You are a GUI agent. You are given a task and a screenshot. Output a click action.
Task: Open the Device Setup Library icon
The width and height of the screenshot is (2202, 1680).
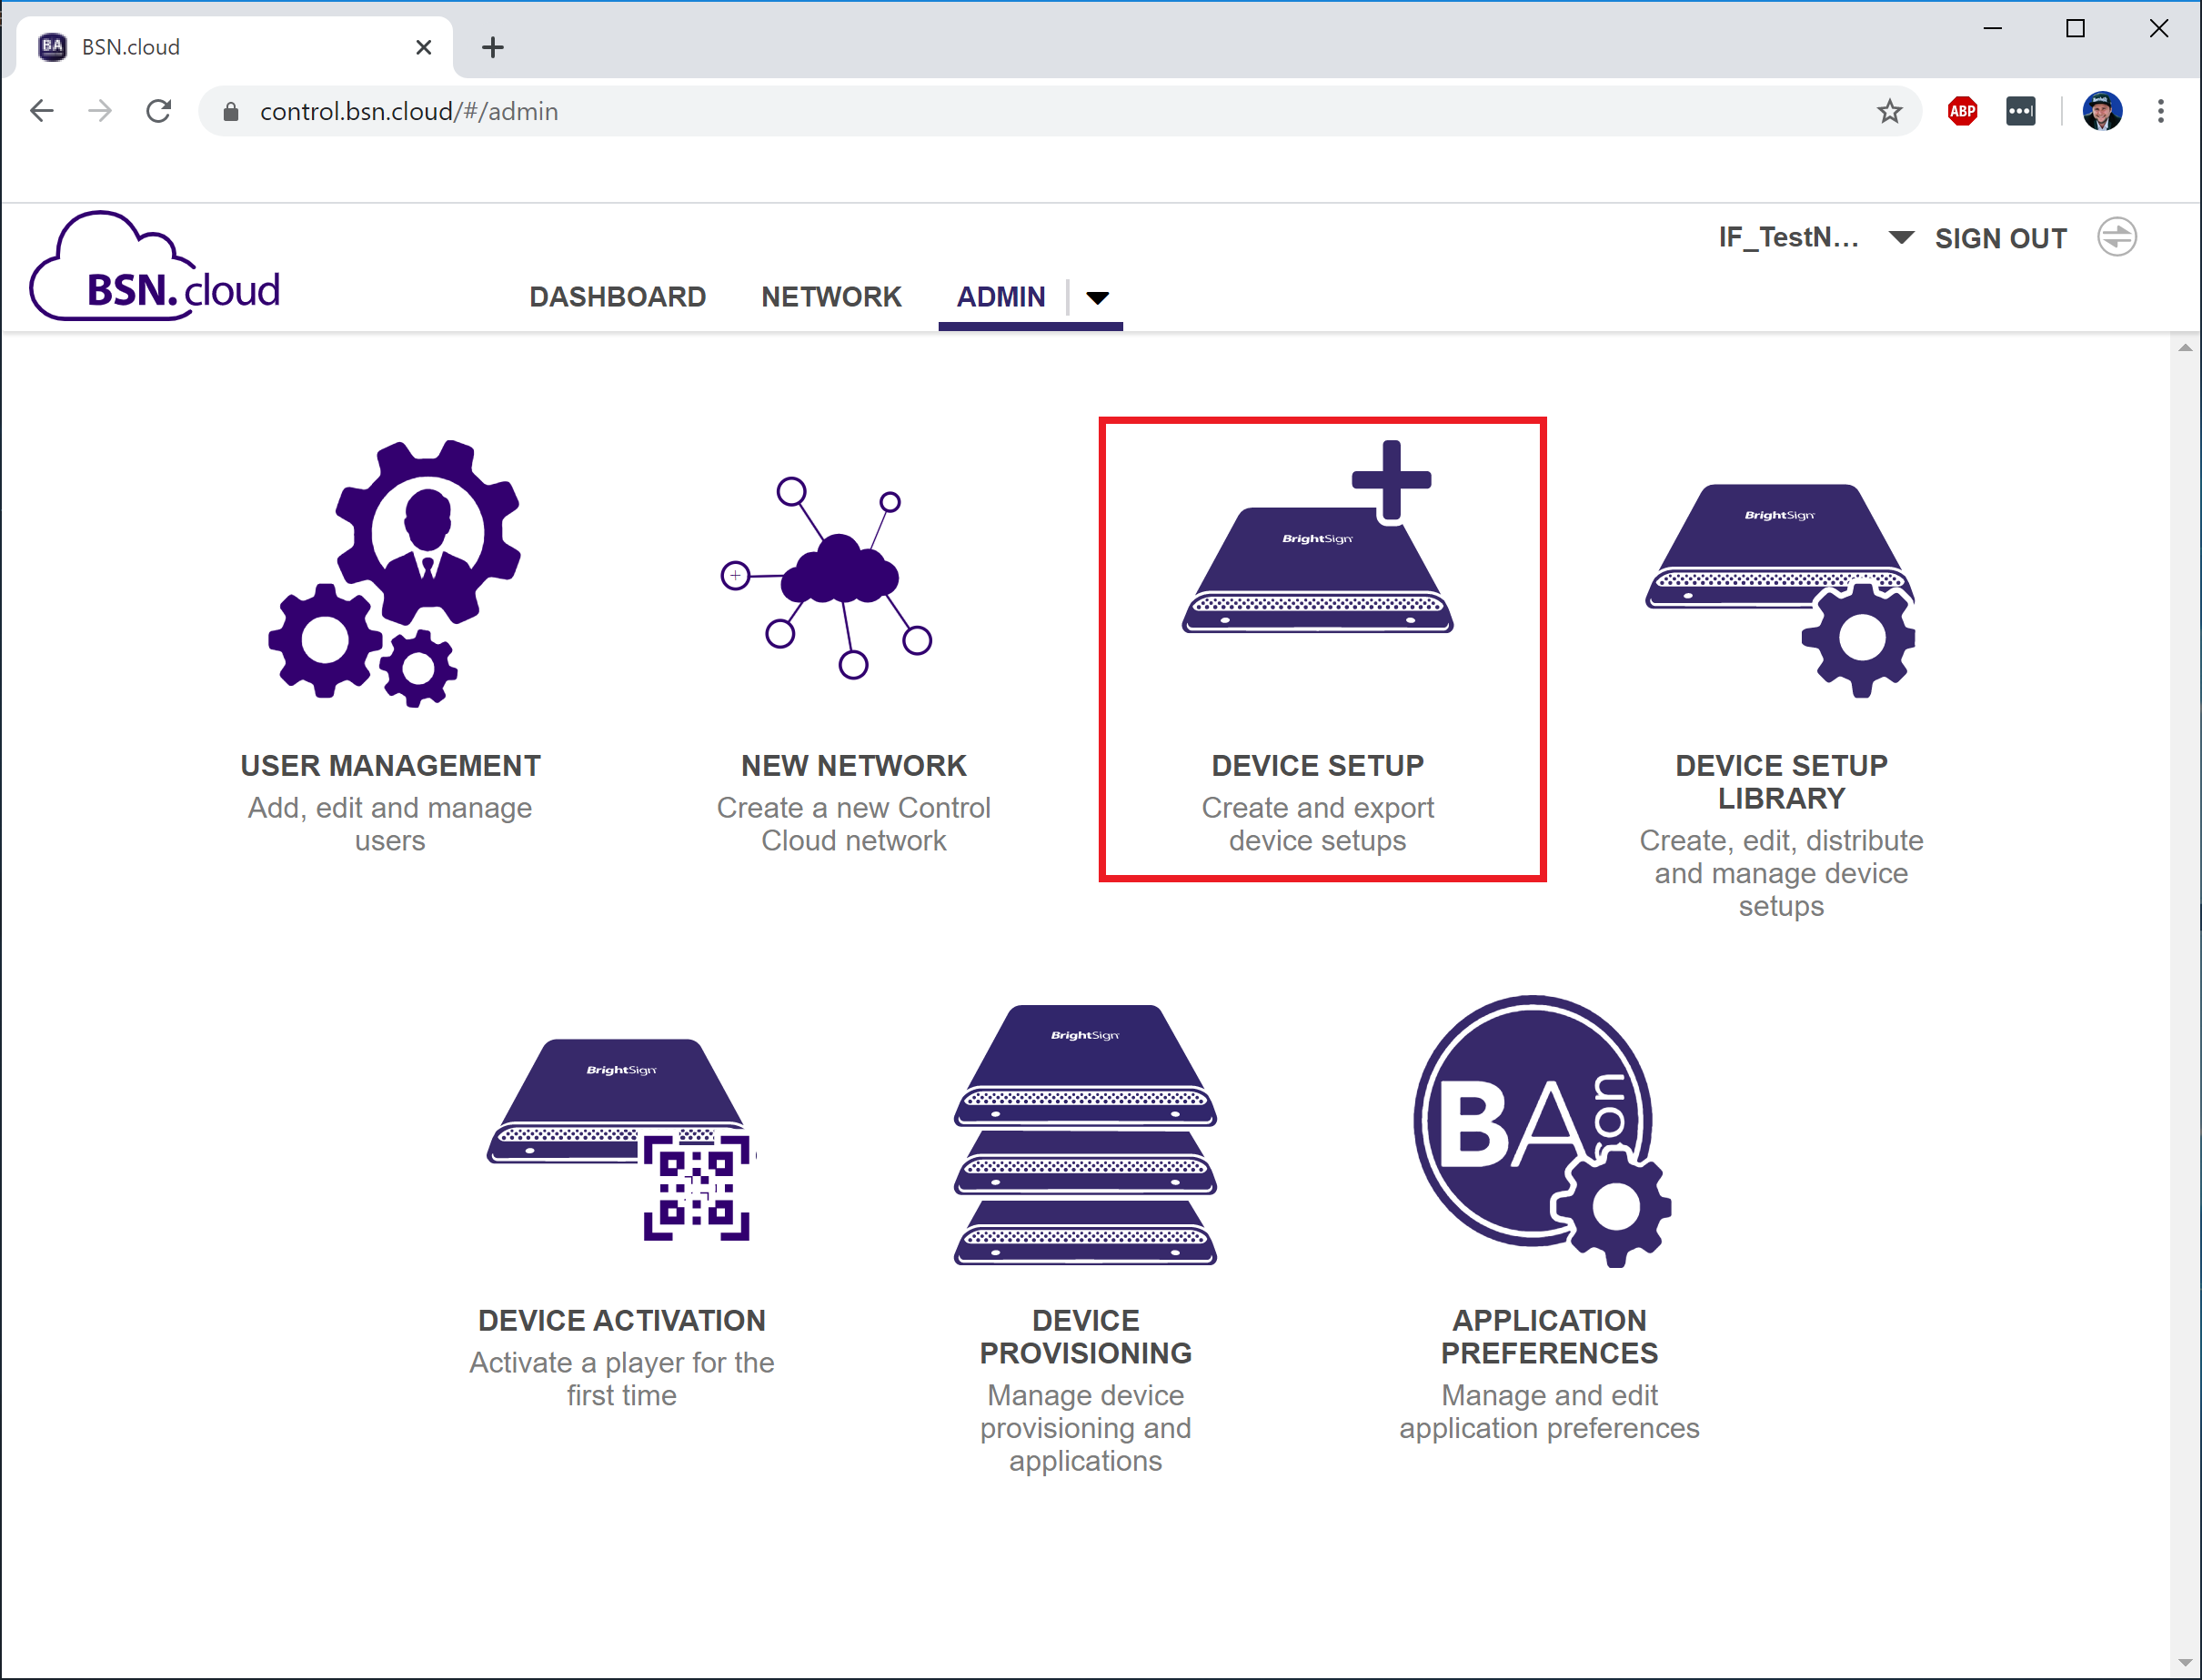(x=1781, y=590)
